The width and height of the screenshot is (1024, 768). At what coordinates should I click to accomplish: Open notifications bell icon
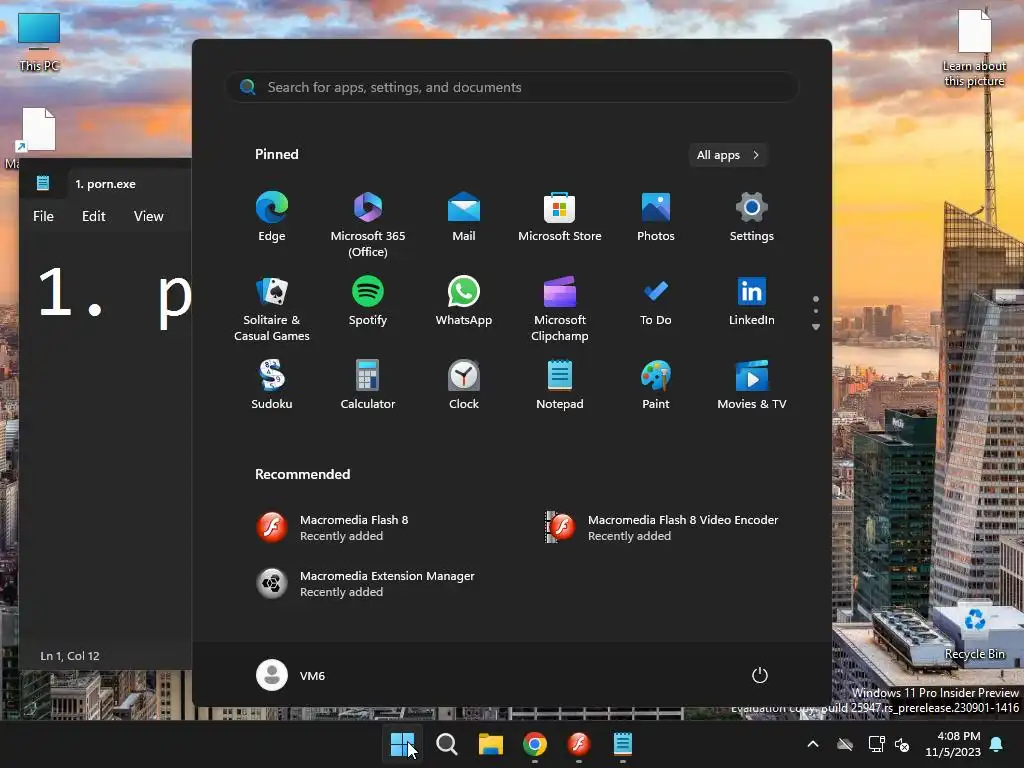[997, 744]
